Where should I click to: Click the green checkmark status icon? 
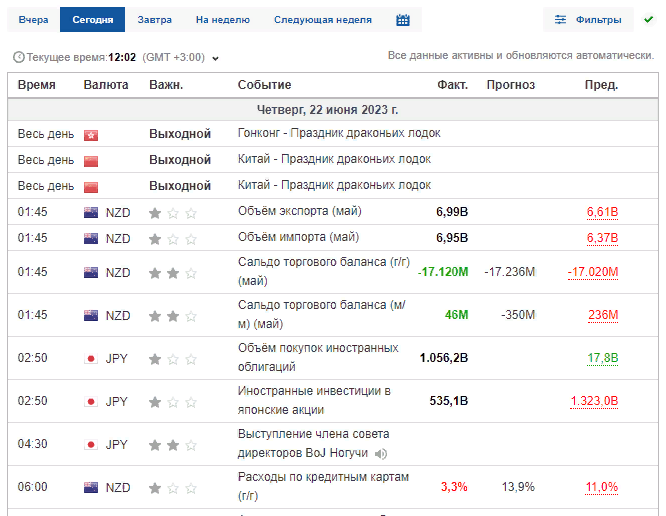pyautogui.click(x=649, y=20)
